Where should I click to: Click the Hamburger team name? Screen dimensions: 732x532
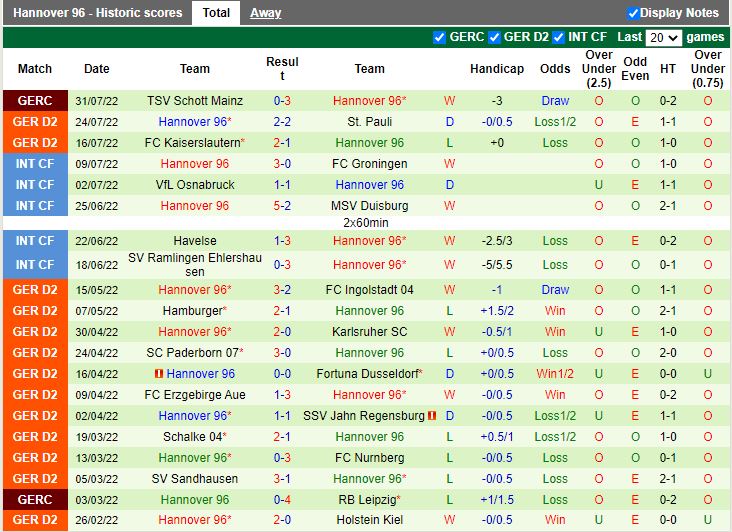pyautogui.click(x=192, y=311)
